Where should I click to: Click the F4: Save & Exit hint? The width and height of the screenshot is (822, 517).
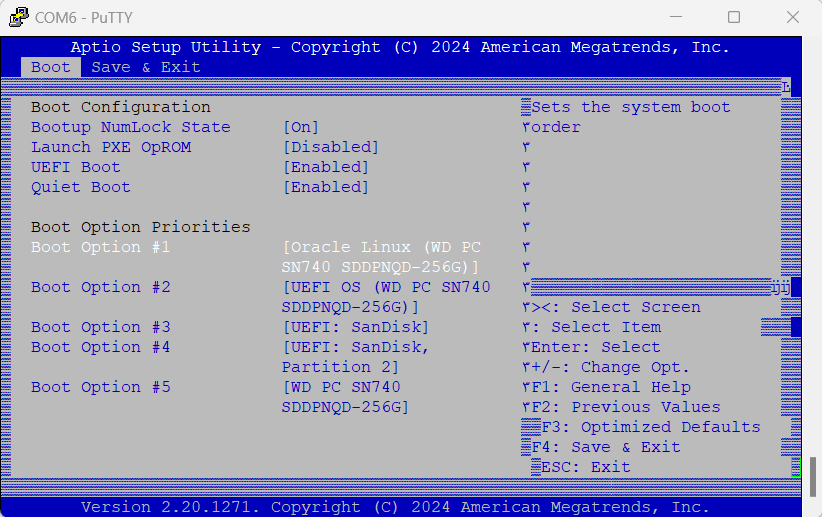606,447
